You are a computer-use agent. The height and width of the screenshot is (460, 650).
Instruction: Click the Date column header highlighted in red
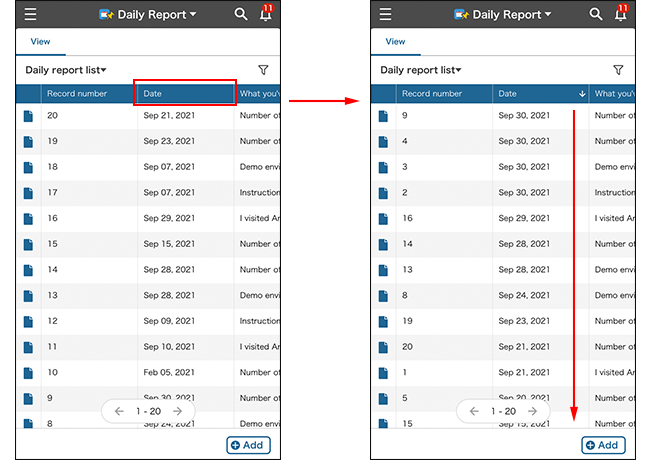[185, 94]
